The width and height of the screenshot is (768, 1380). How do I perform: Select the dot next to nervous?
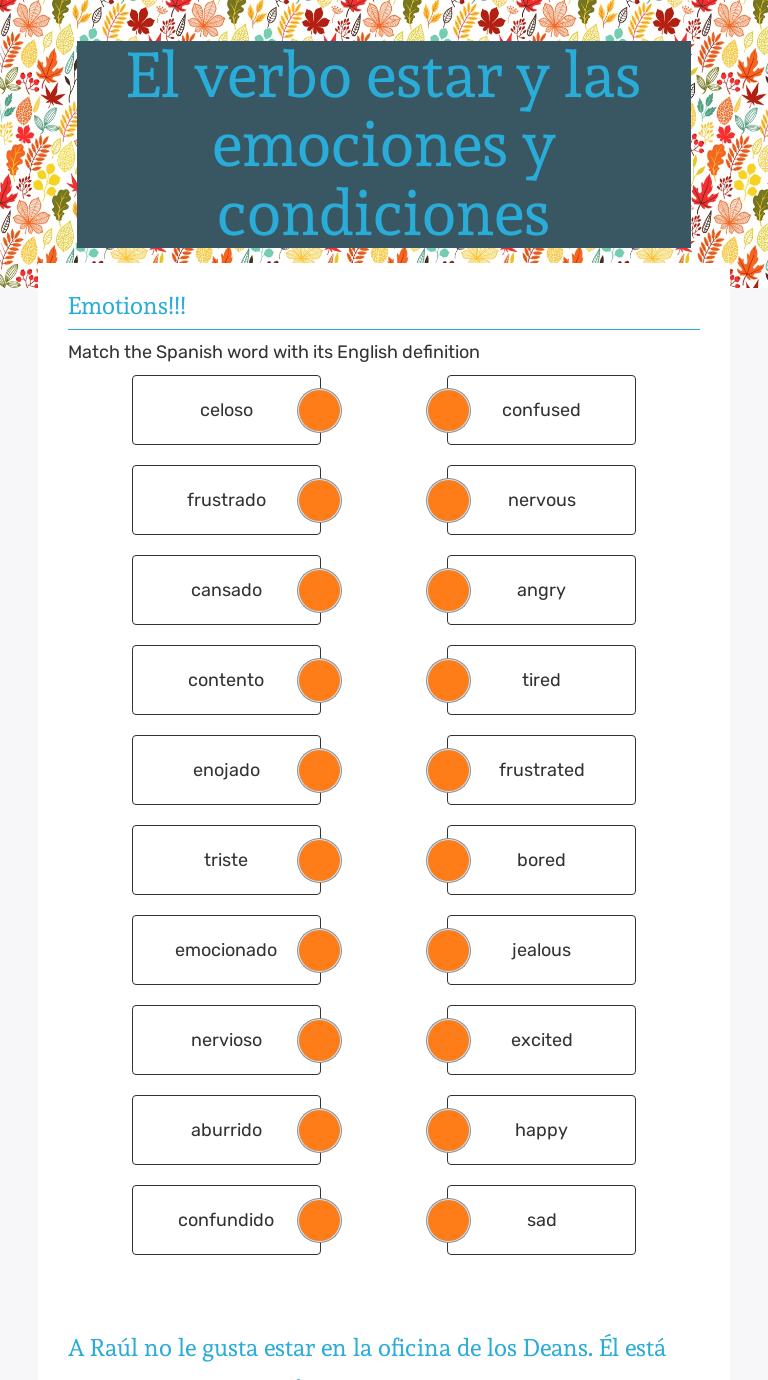click(448, 500)
